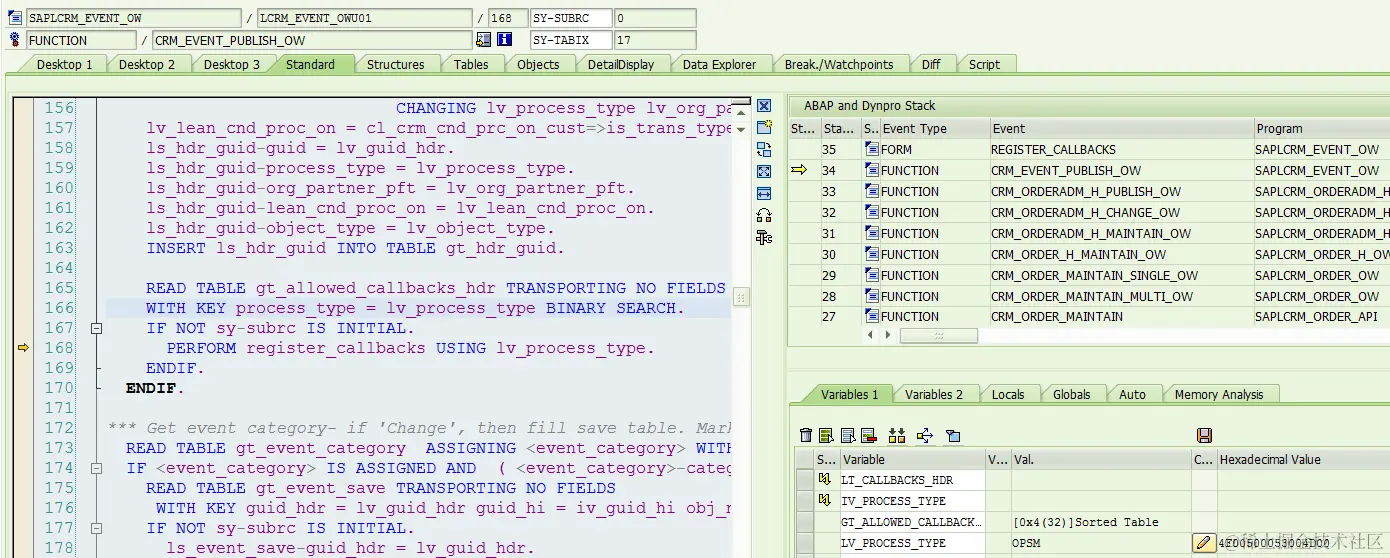Click the source icon in REGISTER_CALLBACKS stack row
Image resolution: width=1390 pixels, height=558 pixels.
click(x=872, y=149)
